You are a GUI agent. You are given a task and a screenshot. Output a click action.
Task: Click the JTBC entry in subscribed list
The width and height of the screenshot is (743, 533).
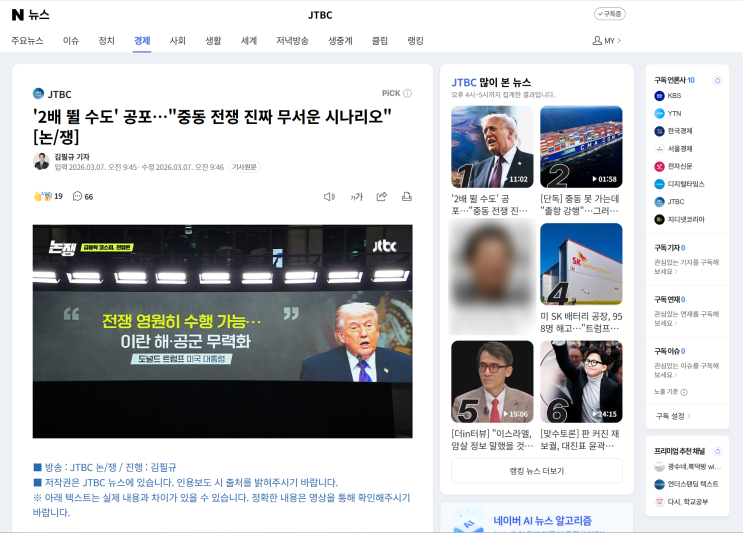click(670, 202)
